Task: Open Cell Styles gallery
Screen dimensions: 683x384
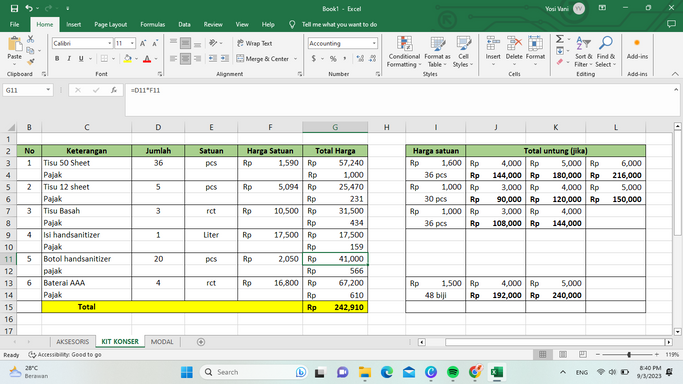Action: click(463, 52)
